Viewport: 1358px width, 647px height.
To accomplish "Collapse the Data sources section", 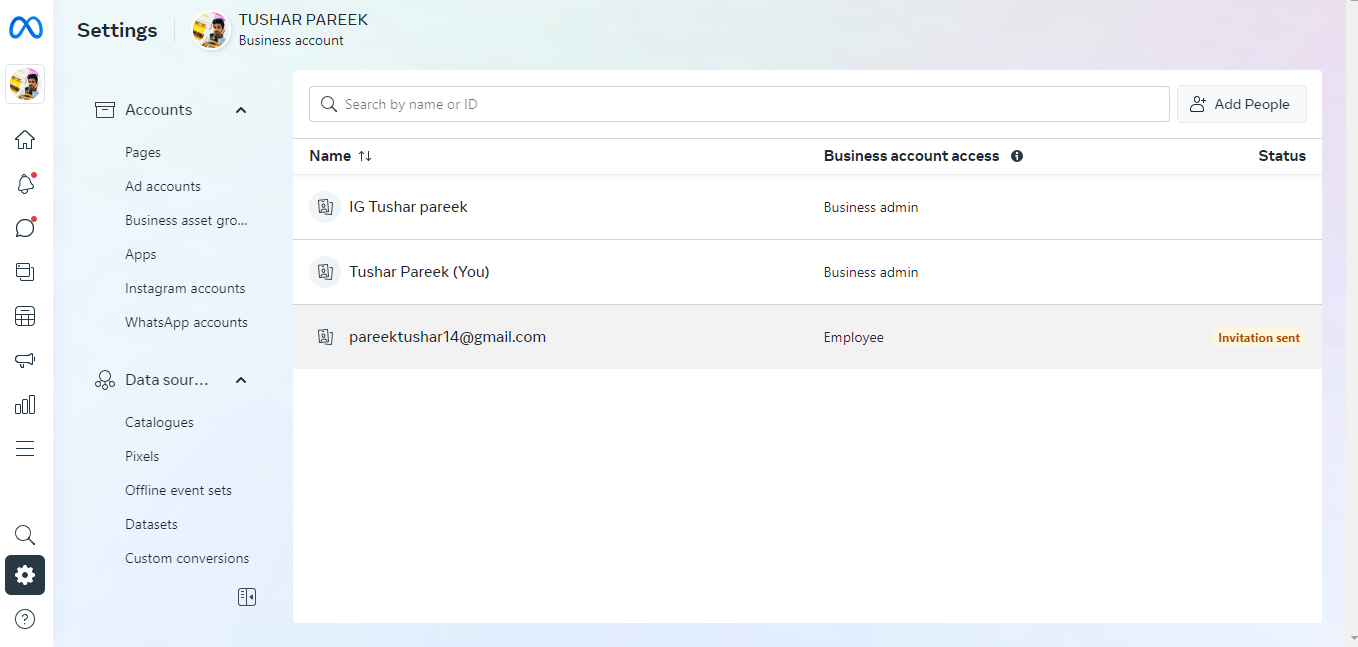I will coord(241,380).
